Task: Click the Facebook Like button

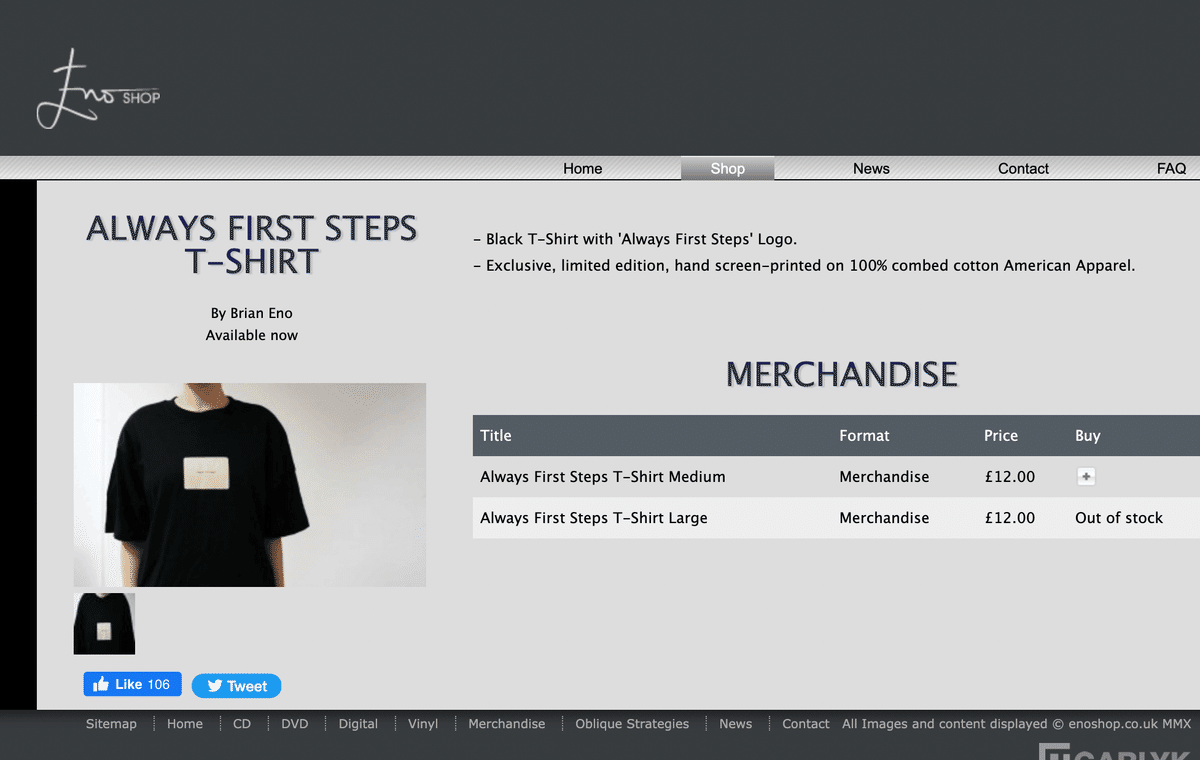Action: click(x=132, y=684)
